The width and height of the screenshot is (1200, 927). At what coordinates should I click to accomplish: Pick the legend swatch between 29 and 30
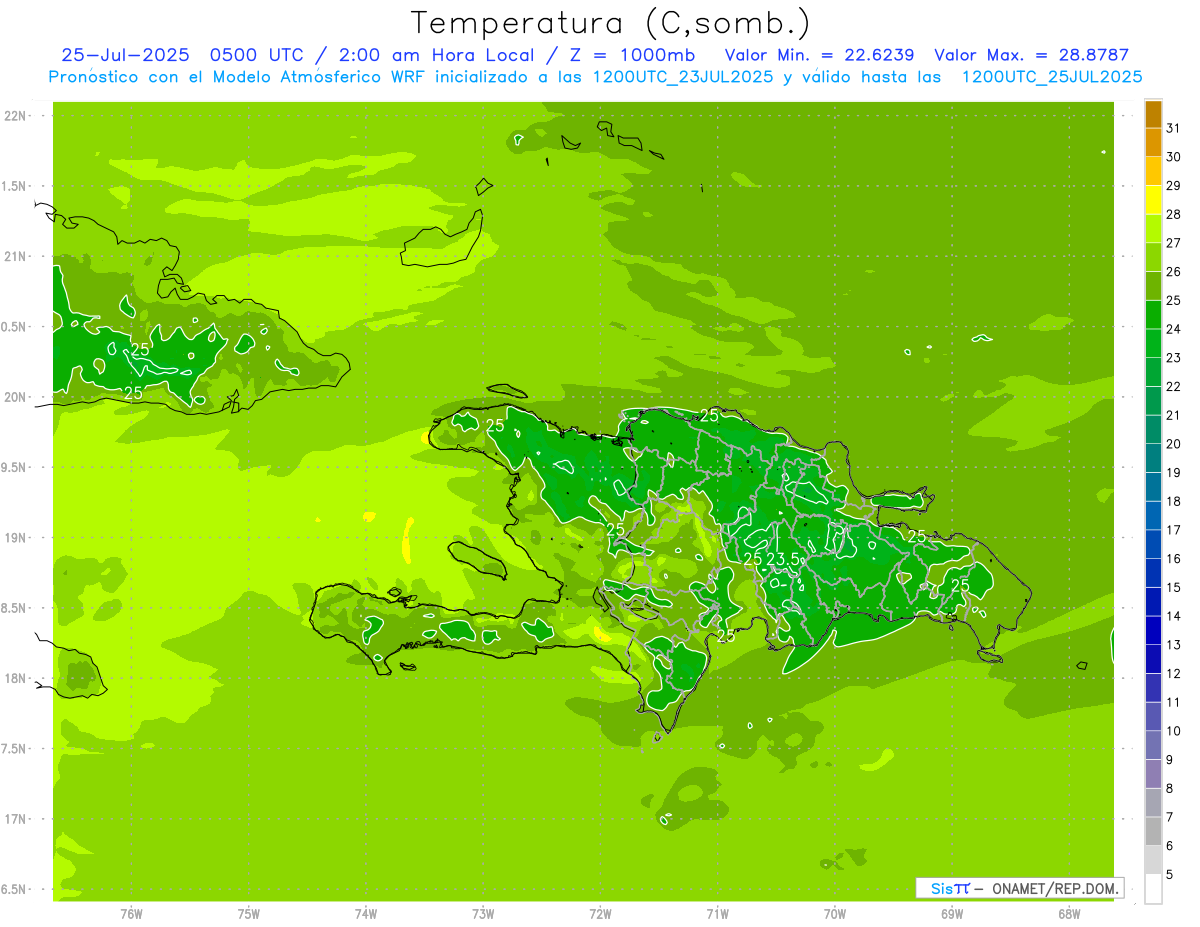click(x=1153, y=171)
